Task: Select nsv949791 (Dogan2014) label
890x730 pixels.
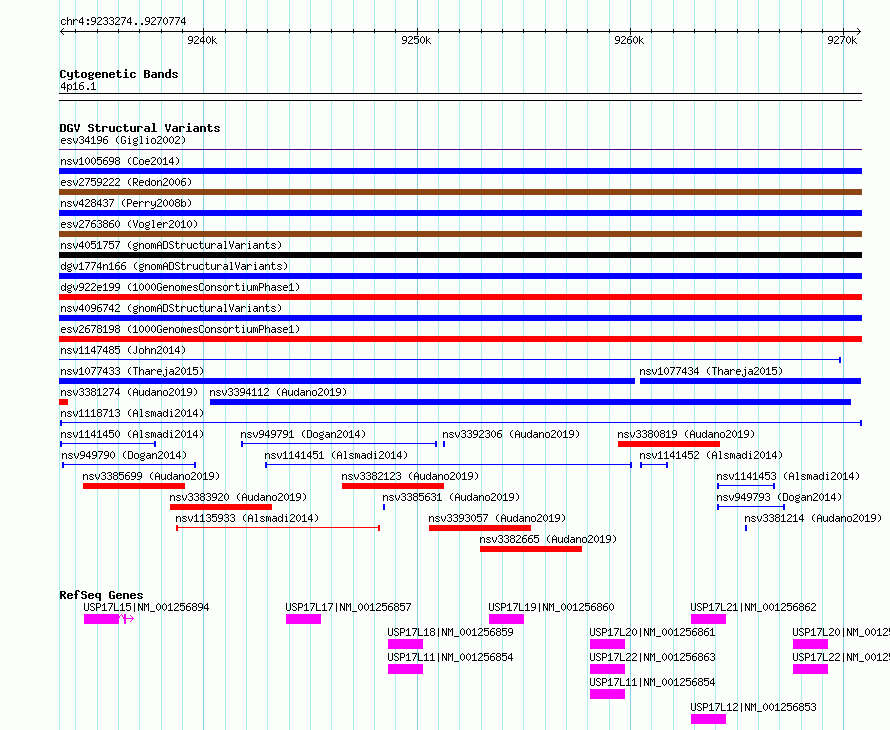Action: point(303,434)
